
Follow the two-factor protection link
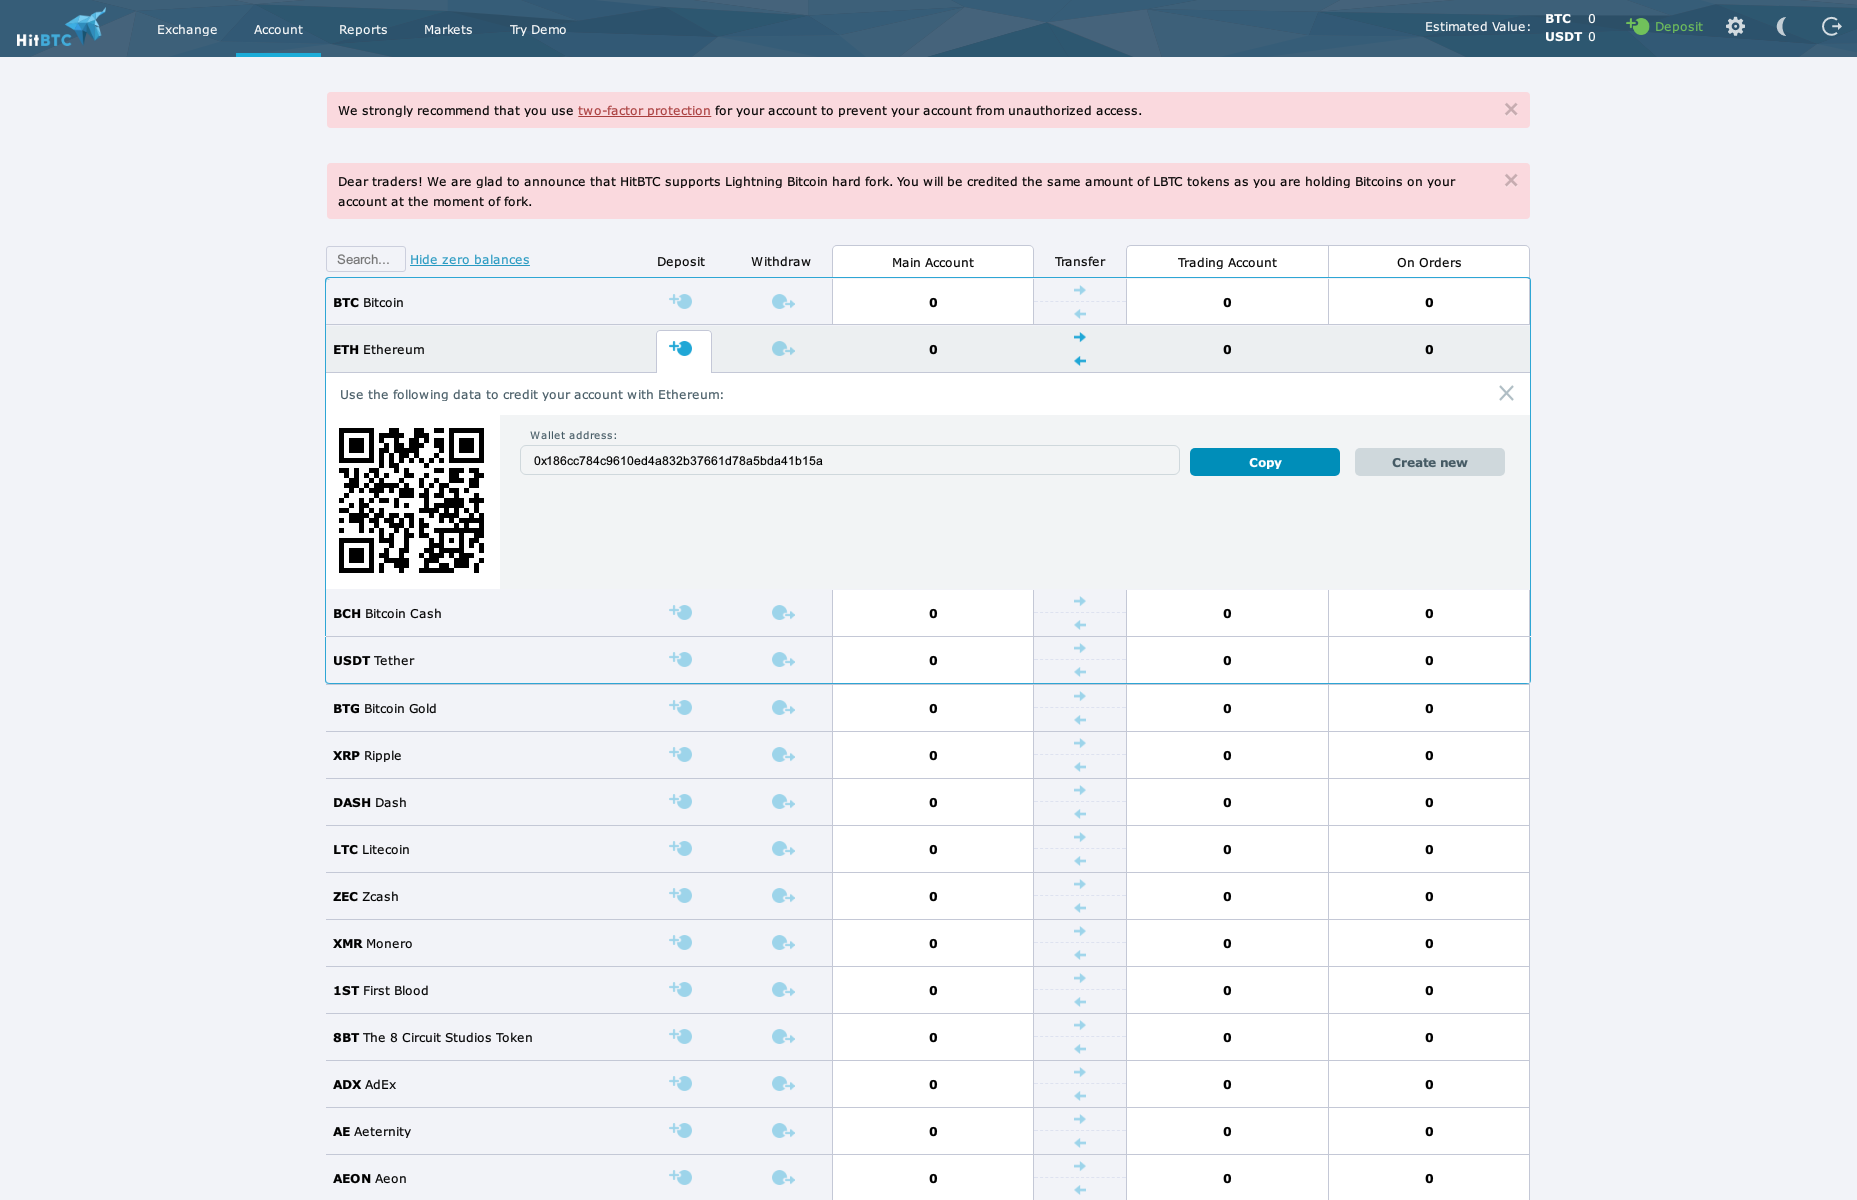click(644, 111)
